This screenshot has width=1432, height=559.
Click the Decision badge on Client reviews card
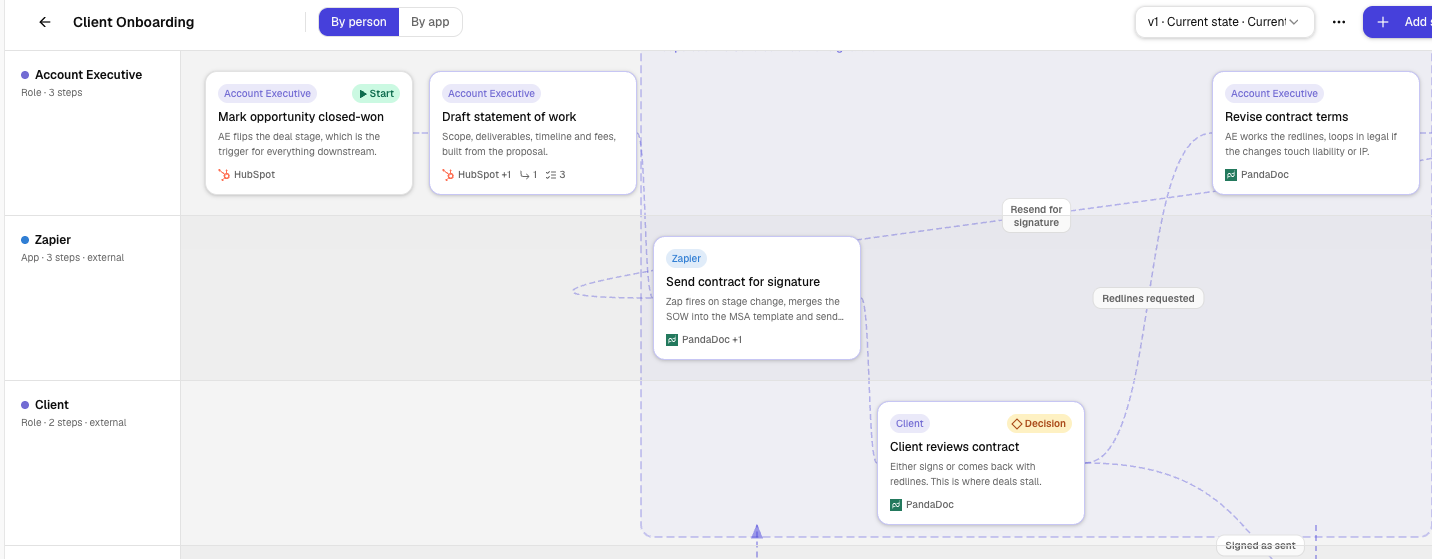pos(1039,423)
